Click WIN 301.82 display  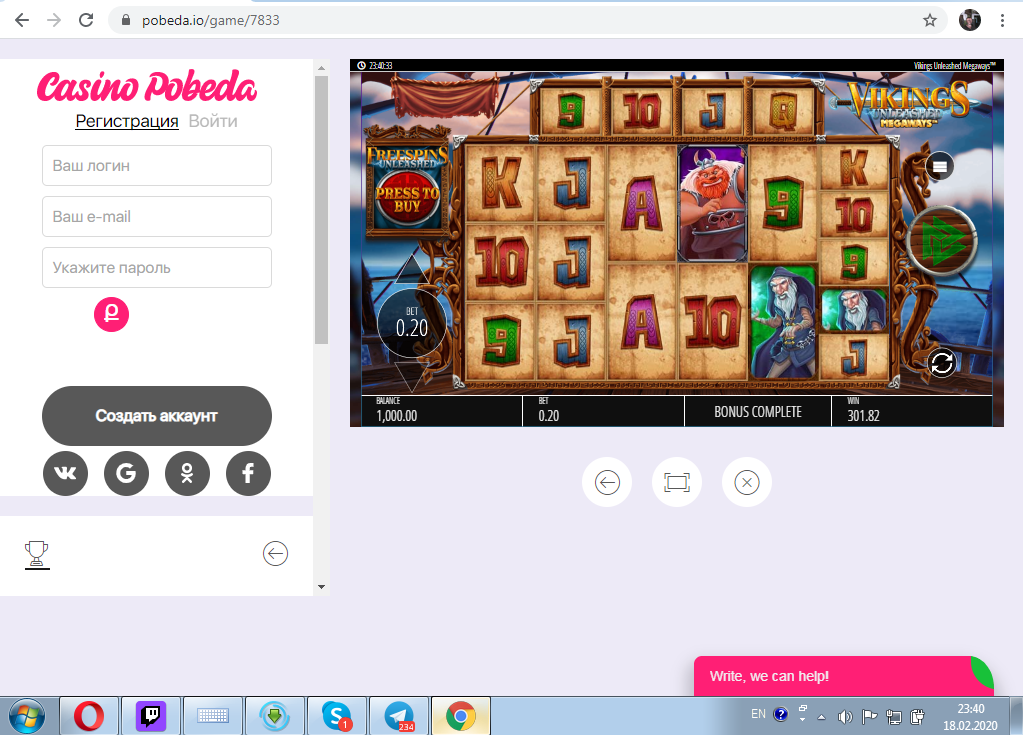coord(864,411)
